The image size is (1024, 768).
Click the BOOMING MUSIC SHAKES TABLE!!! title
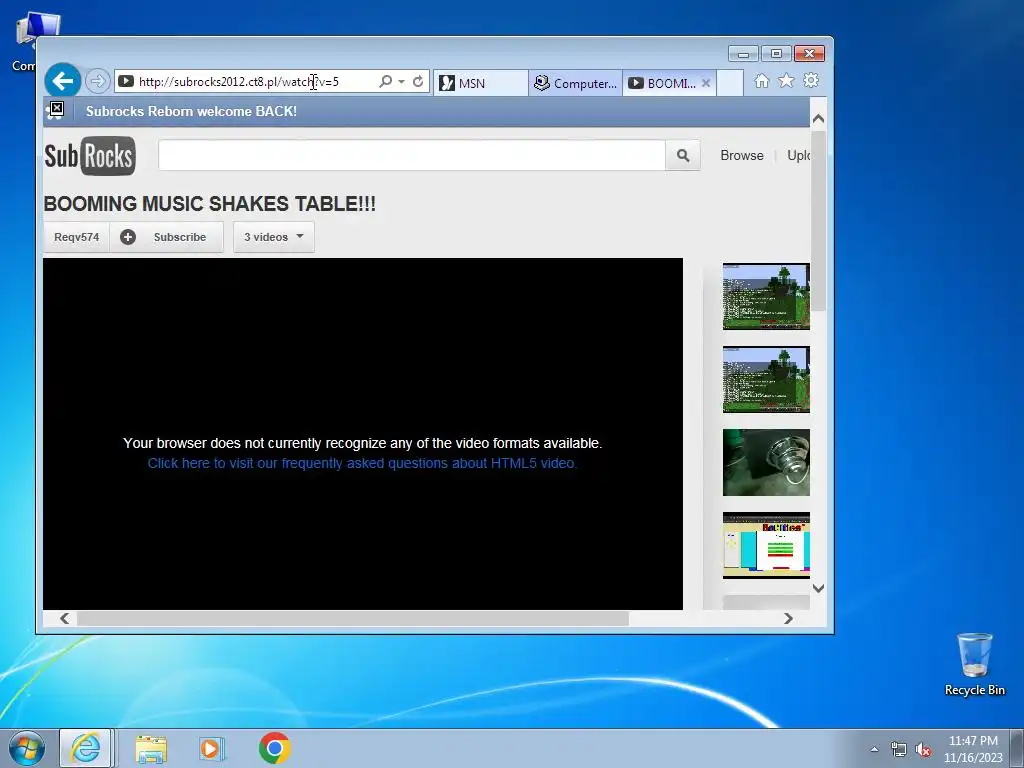click(210, 204)
